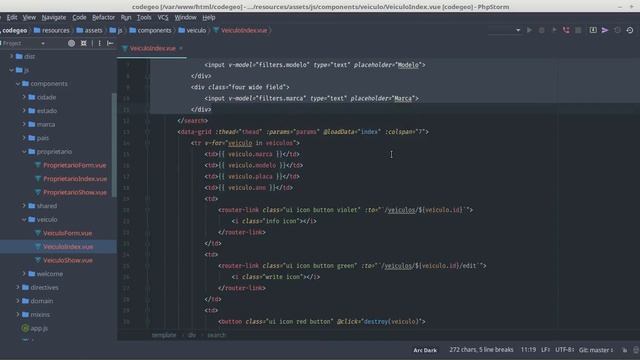Collapse the veiculo folder in tree
The width and height of the screenshot is (640, 360).
24,220
